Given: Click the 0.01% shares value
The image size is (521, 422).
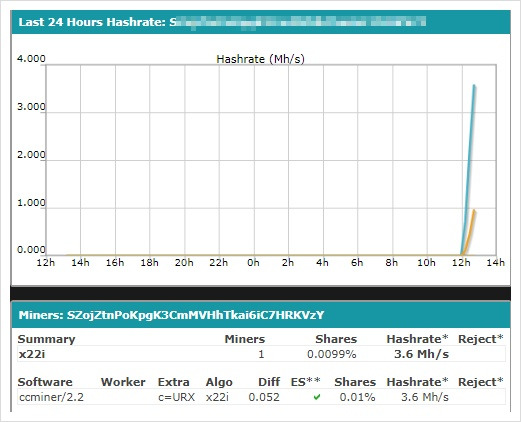Looking at the screenshot, I should coord(357,397).
